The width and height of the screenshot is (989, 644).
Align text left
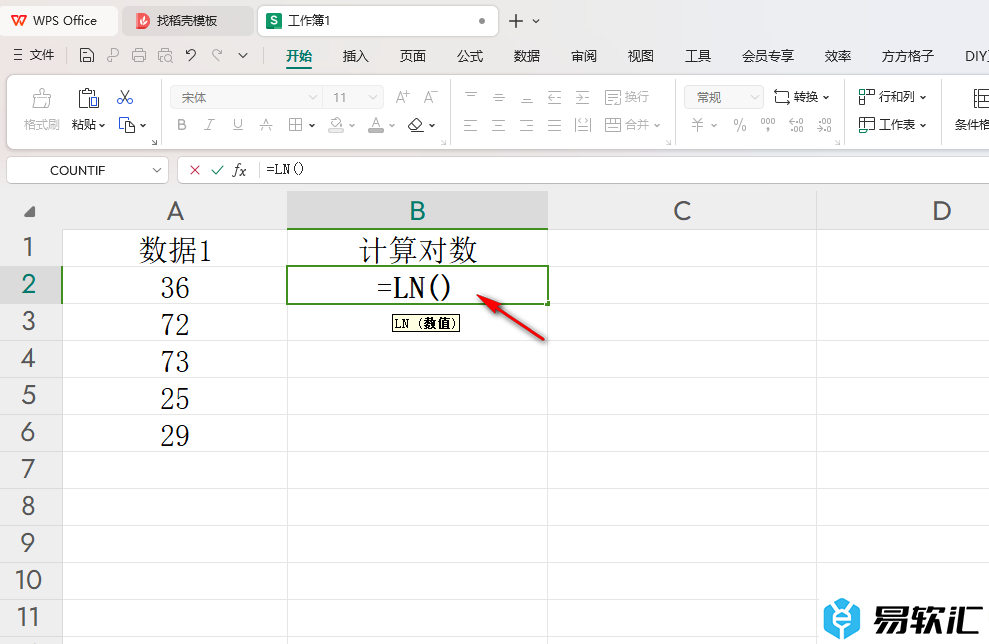(471, 125)
